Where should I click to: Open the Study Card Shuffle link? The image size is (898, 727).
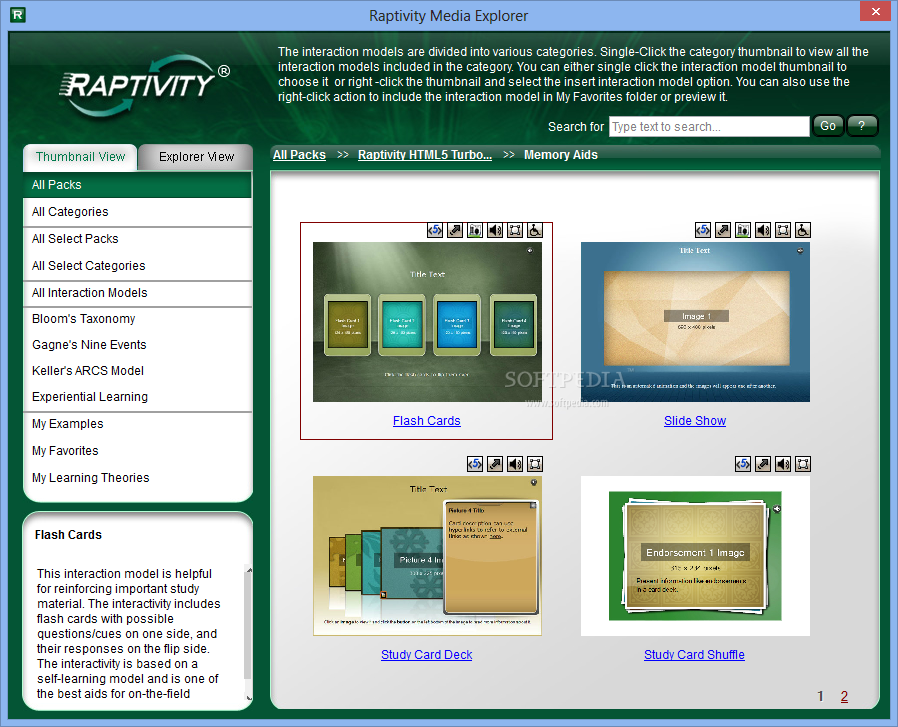coord(694,655)
